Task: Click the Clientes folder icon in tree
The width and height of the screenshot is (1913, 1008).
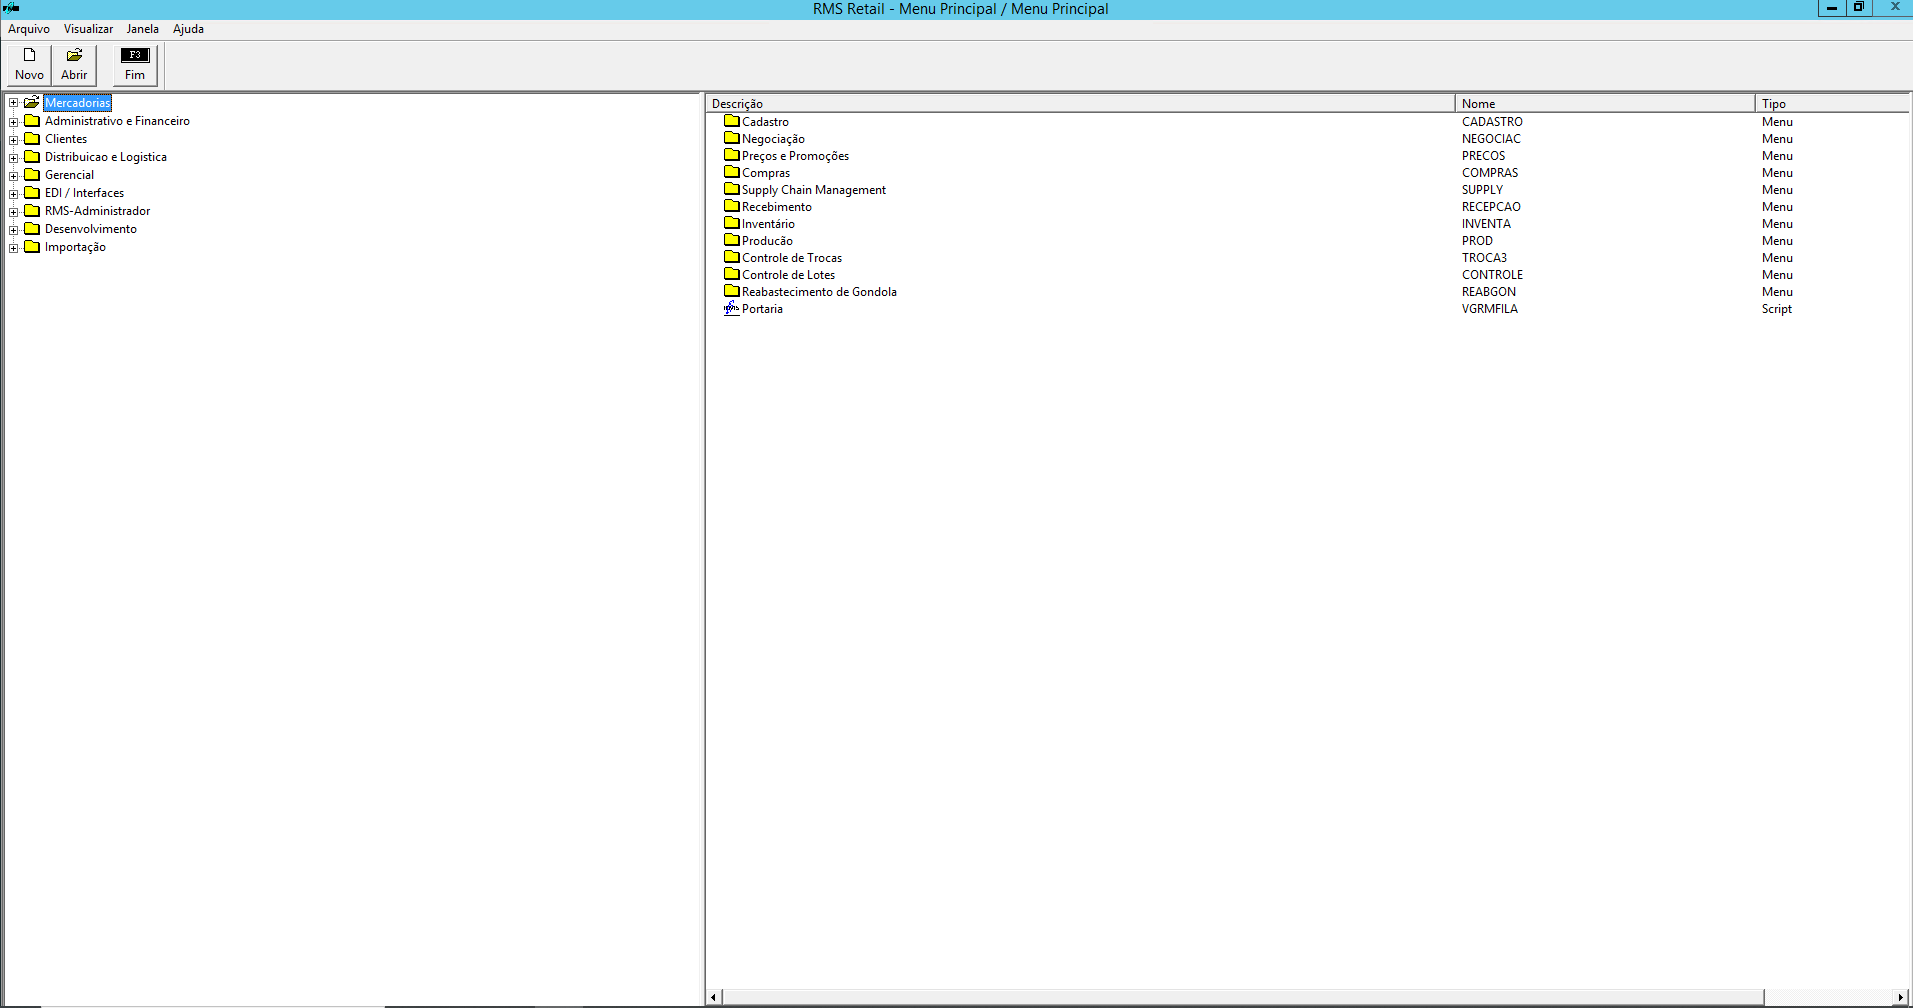Action: (32, 139)
